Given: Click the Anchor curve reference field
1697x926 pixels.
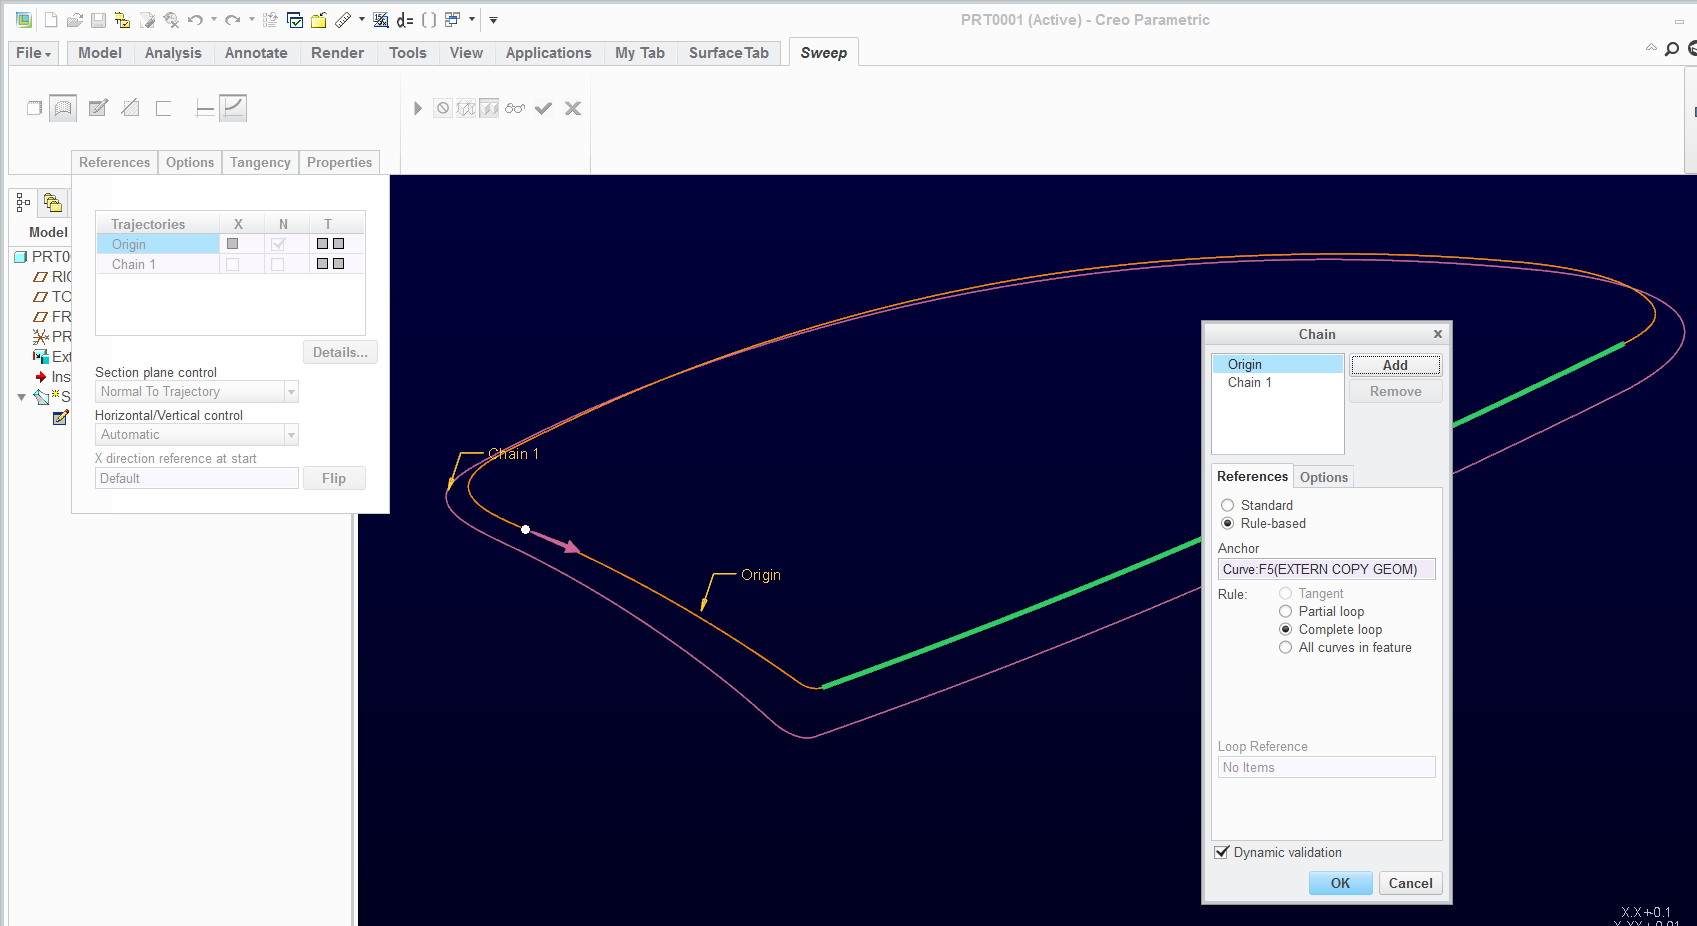Looking at the screenshot, I should (1326, 569).
